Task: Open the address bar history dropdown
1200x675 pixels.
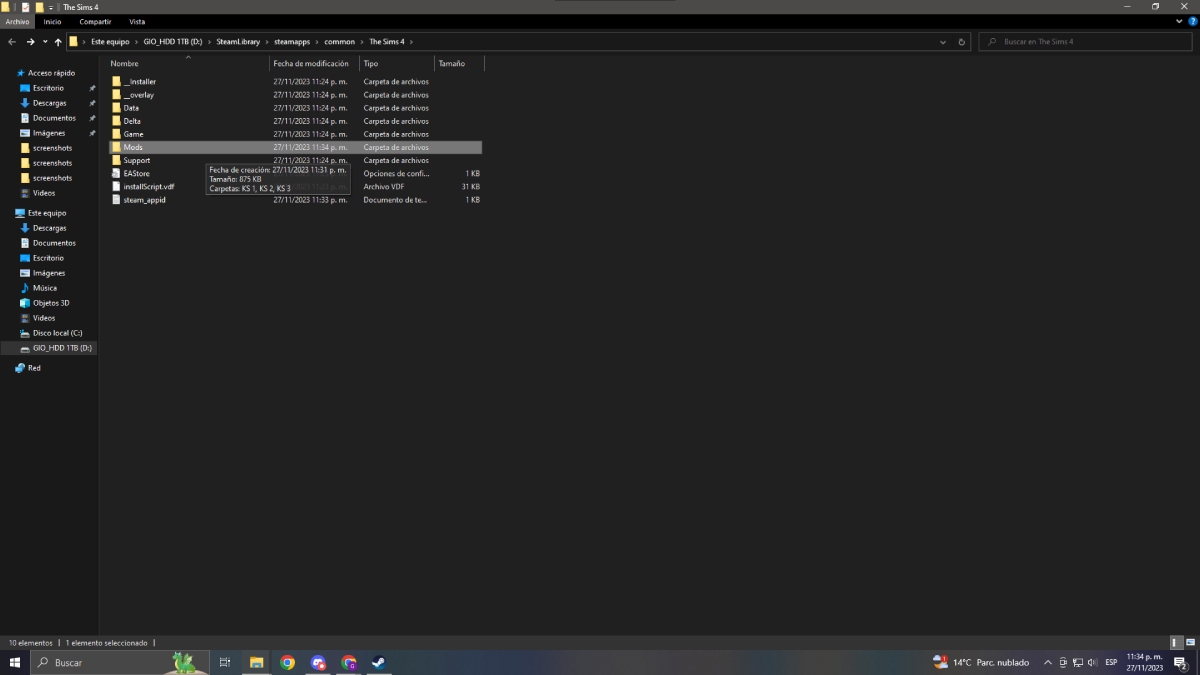Action: (x=942, y=42)
